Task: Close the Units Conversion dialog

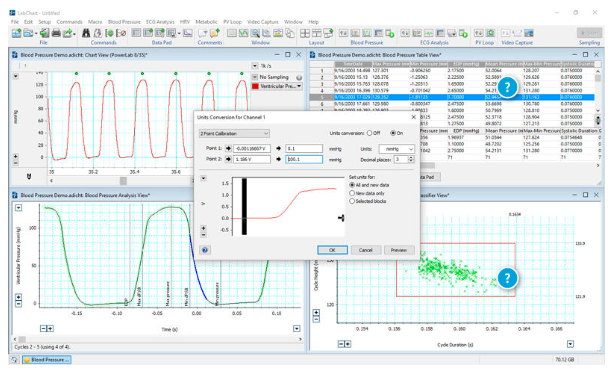Action: (413, 117)
